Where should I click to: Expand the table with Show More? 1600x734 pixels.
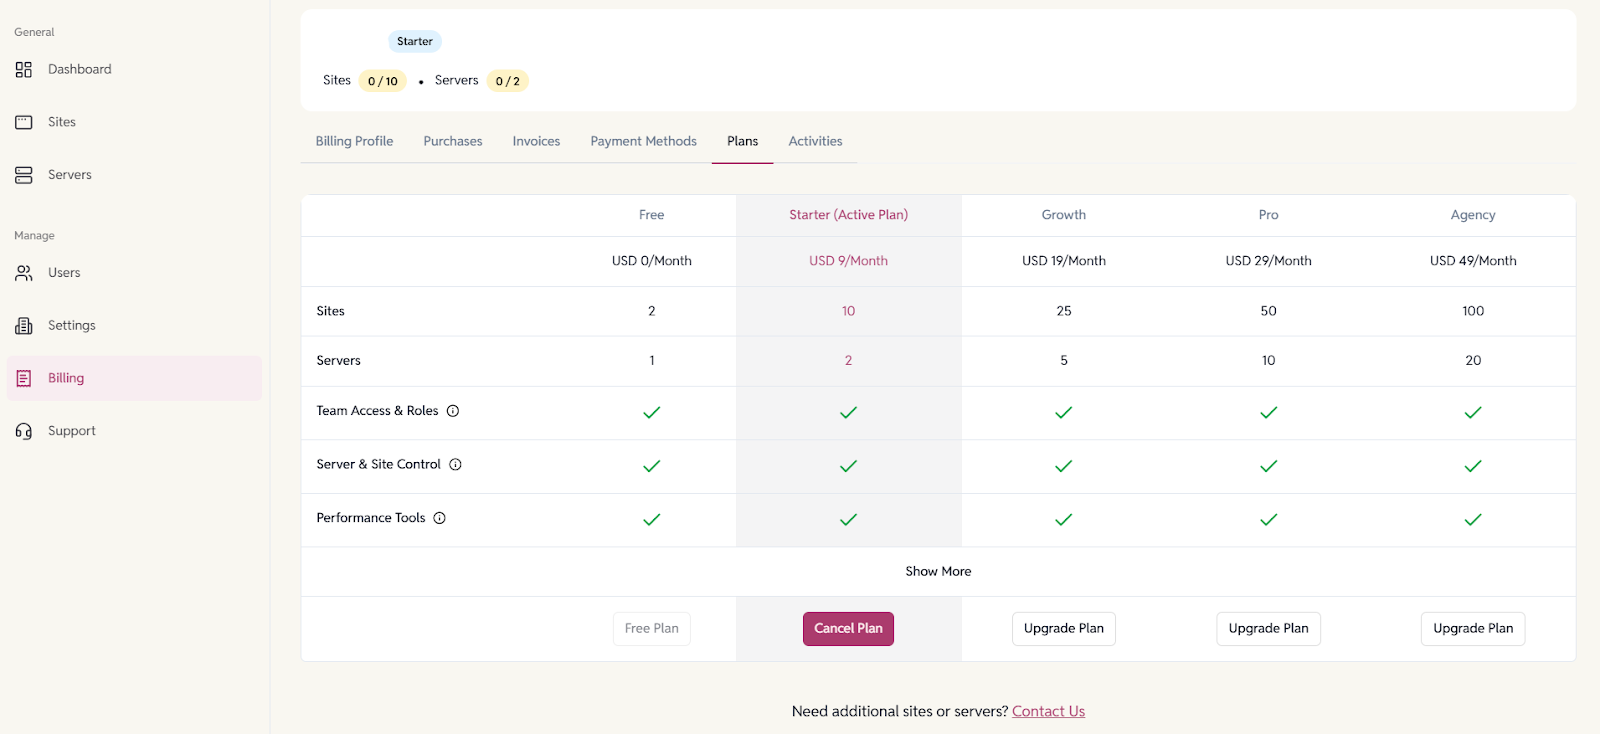click(x=938, y=571)
